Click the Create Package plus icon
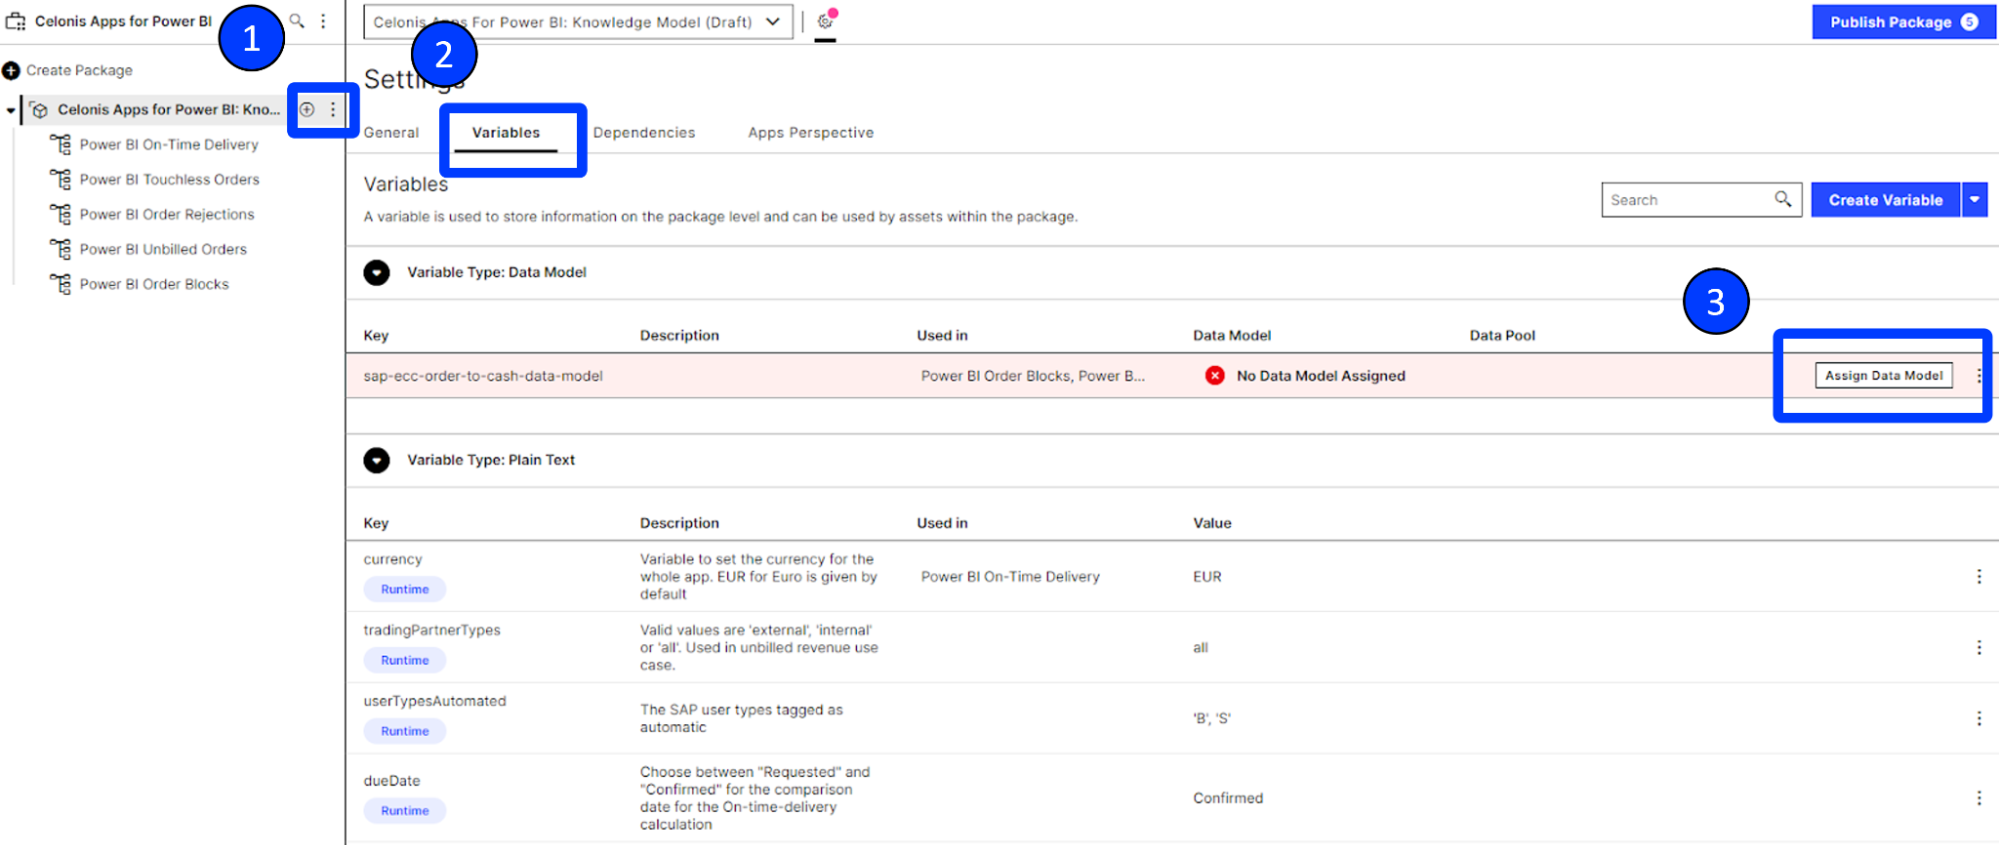Screen dimensions: 1999x846 (x=11, y=70)
